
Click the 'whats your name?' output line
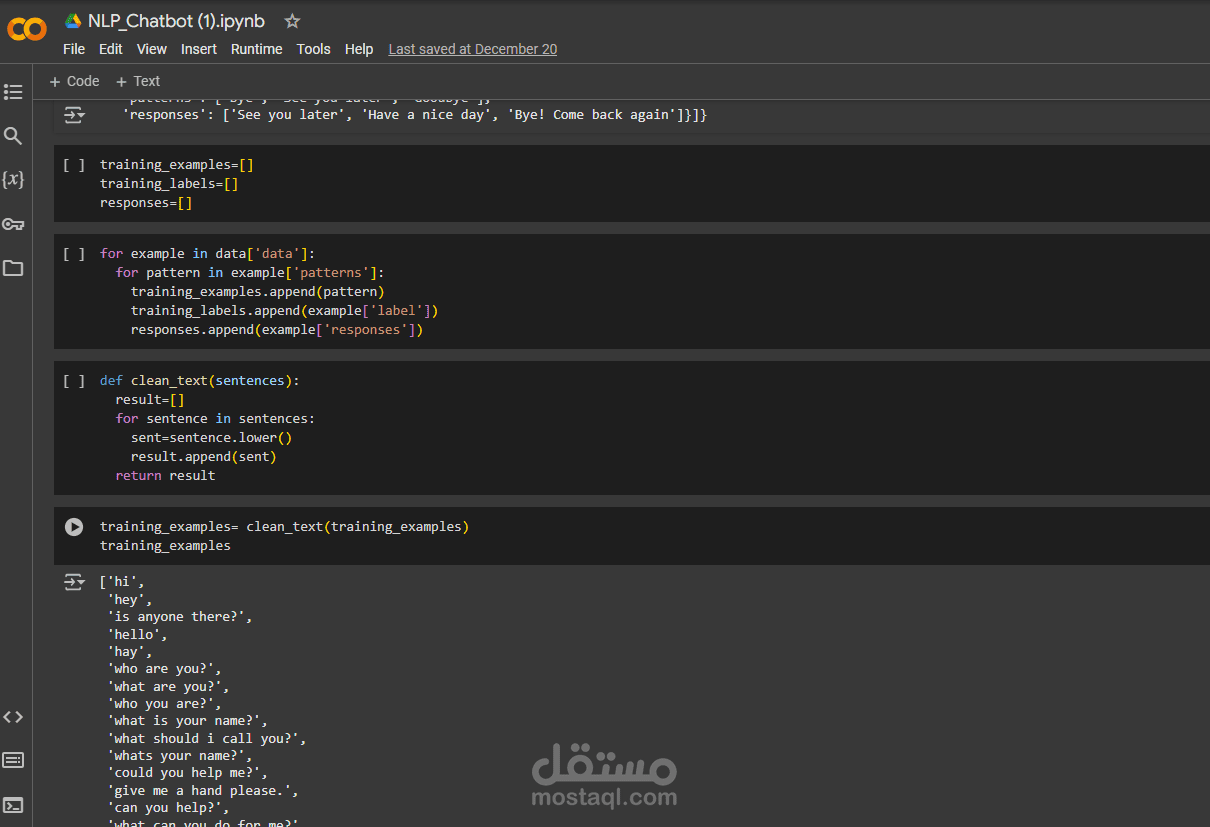[x=180, y=756]
